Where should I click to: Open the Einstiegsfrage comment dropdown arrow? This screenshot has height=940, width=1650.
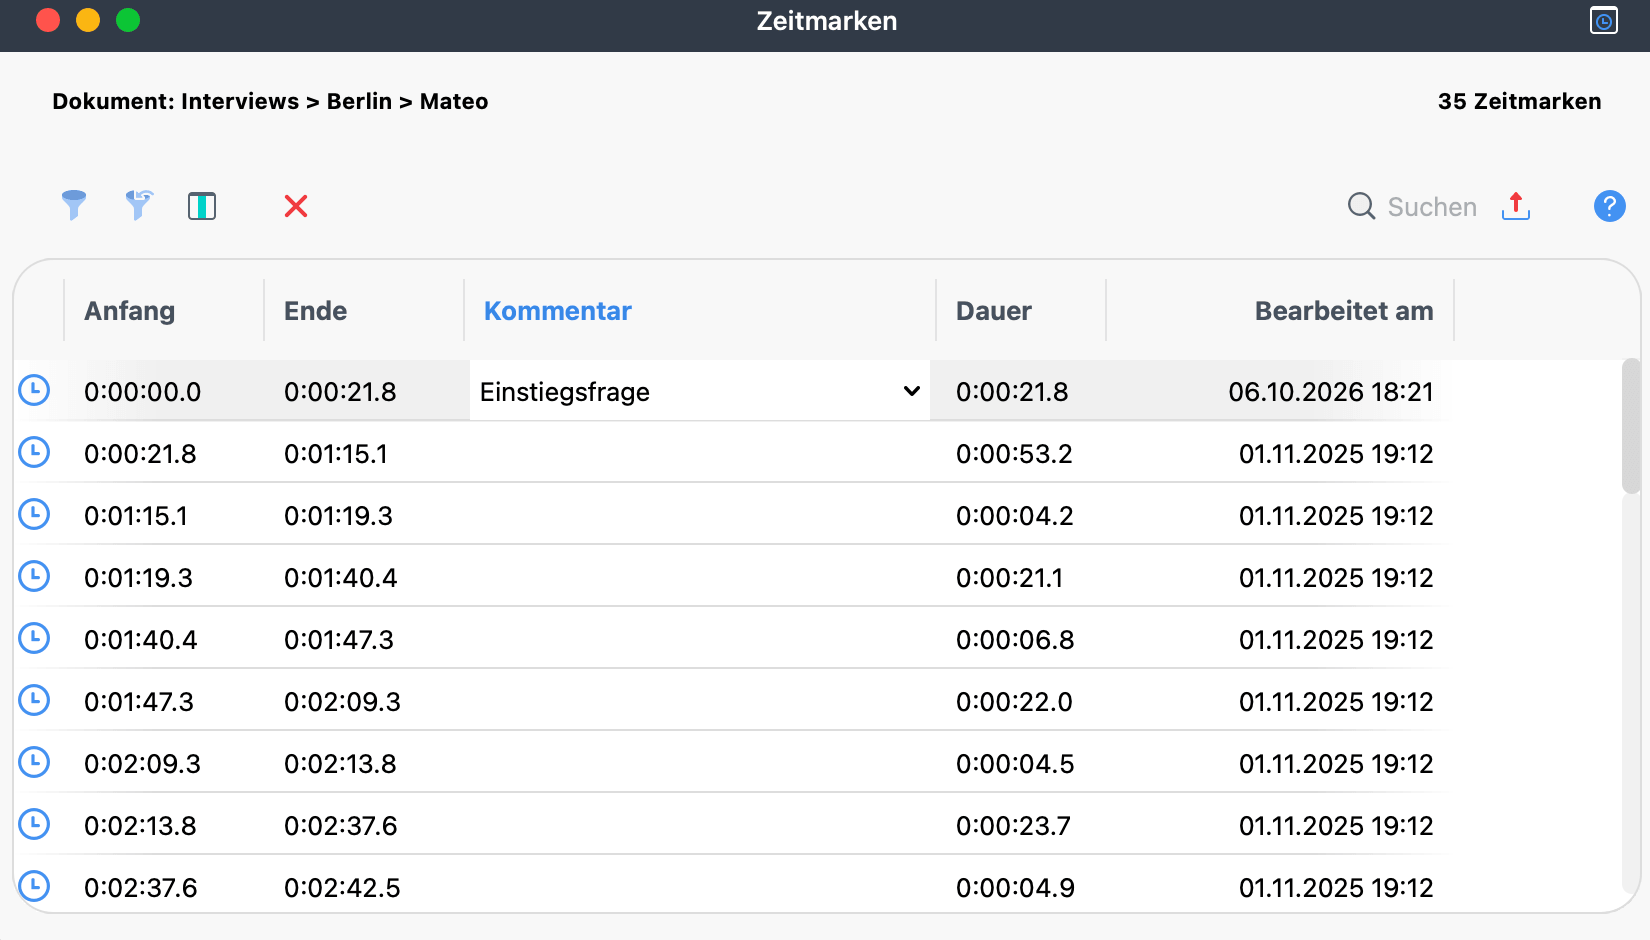click(911, 391)
